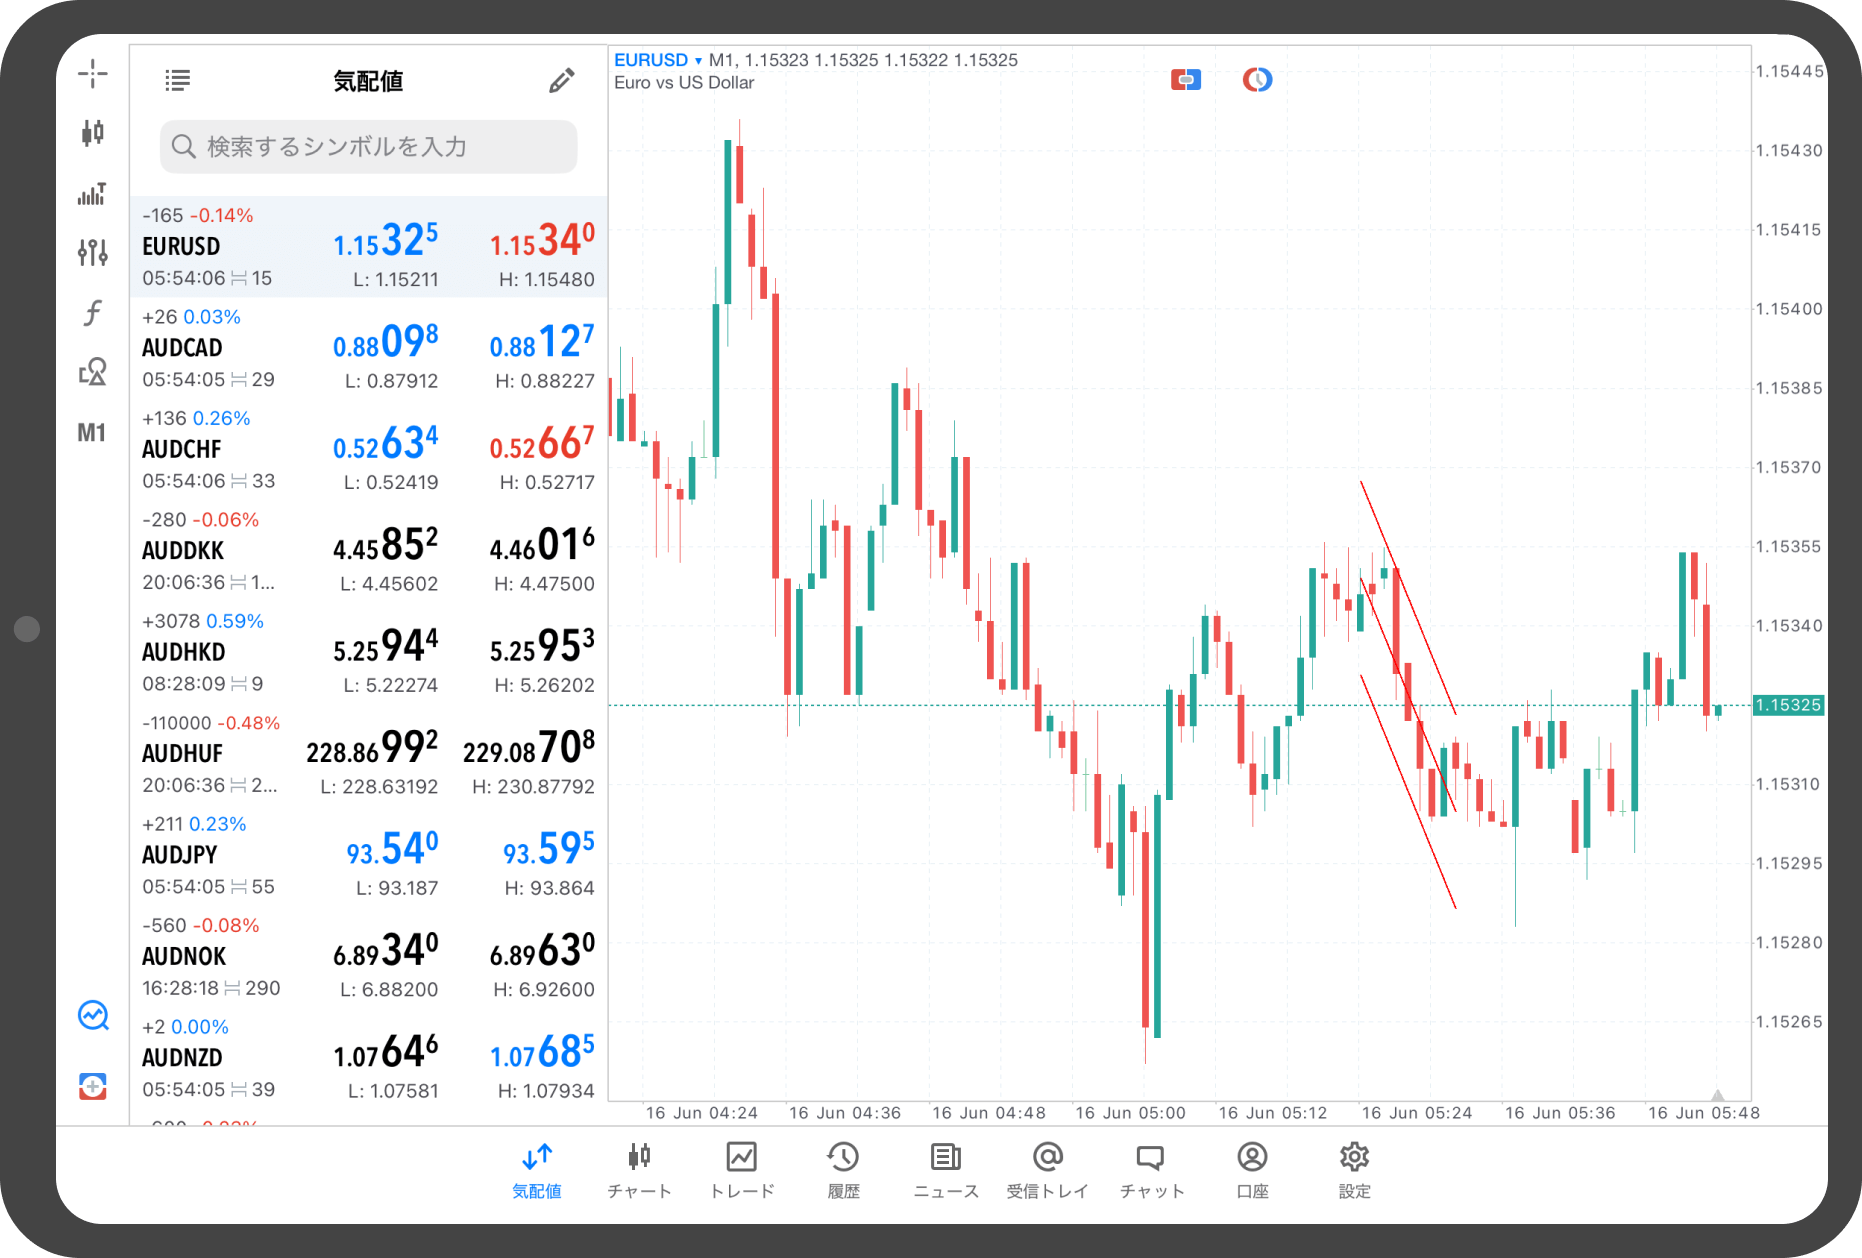The image size is (1862, 1258).
Task: Open the watchlist menu list icon
Action: pyautogui.click(x=178, y=80)
